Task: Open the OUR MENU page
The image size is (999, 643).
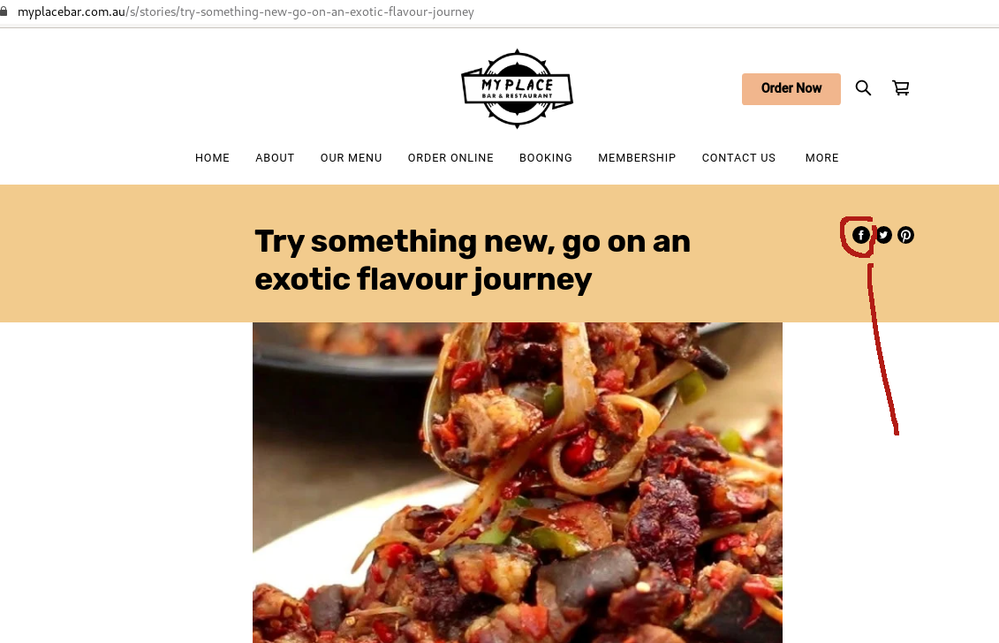Action: [x=351, y=157]
